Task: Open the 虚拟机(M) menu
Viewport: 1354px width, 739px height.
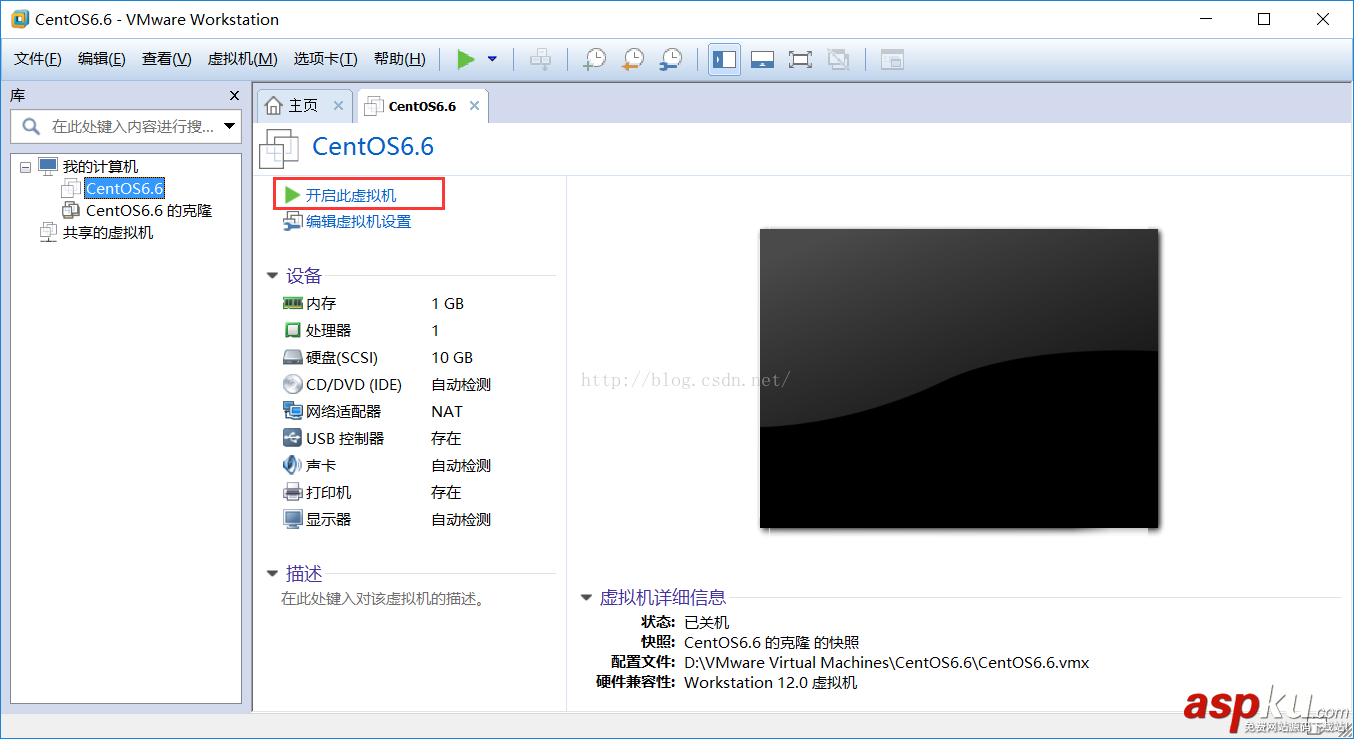Action: [242, 59]
